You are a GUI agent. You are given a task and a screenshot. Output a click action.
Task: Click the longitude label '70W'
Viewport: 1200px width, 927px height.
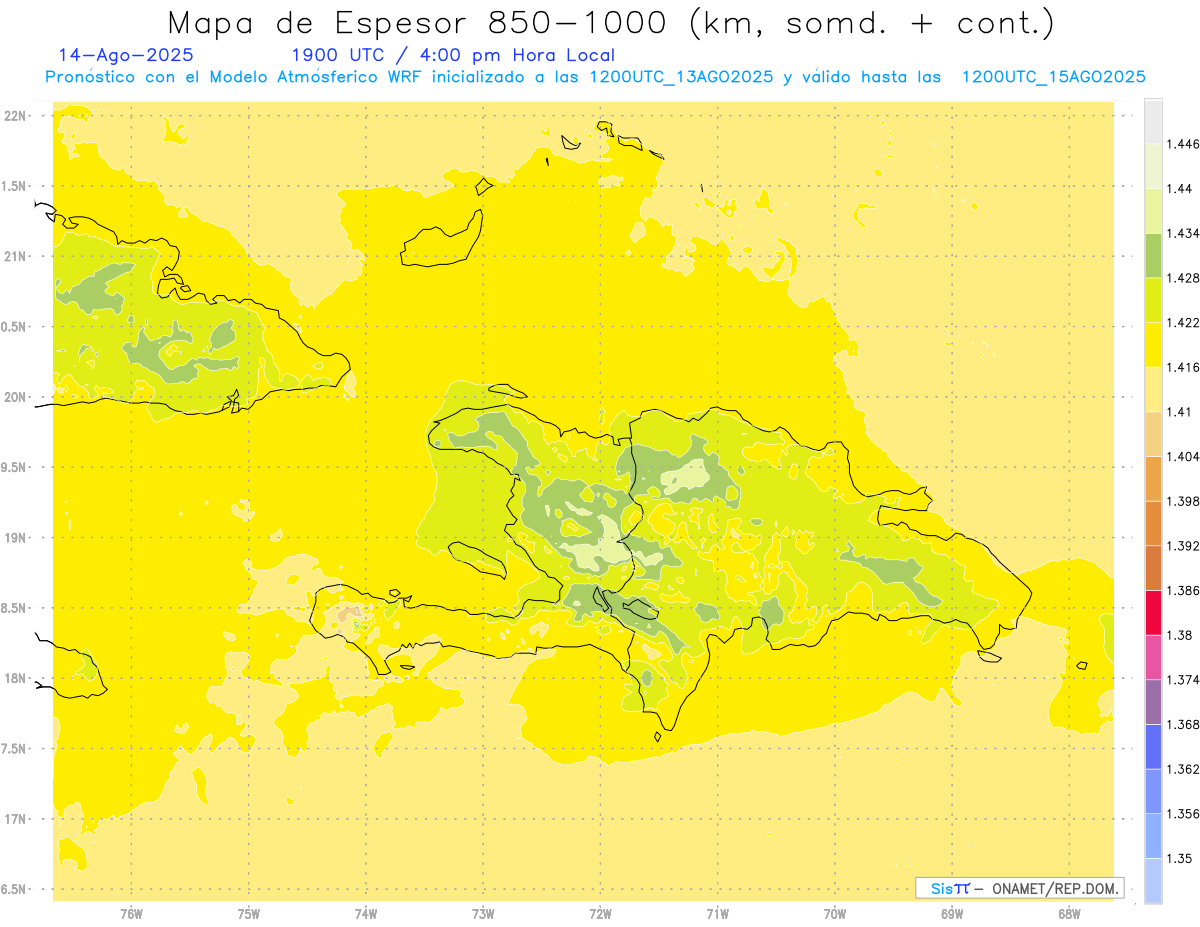pyautogui.click(x=835, y=914)
